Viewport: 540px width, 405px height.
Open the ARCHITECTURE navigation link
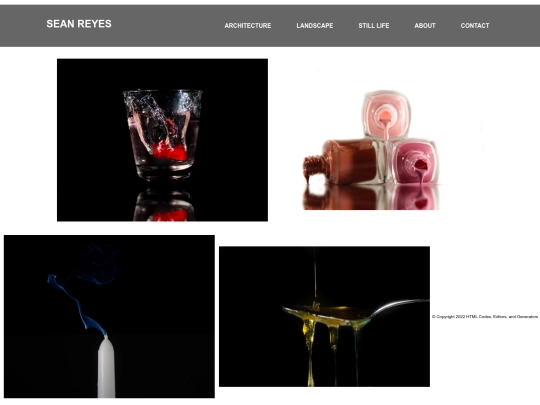click(248, 26)
